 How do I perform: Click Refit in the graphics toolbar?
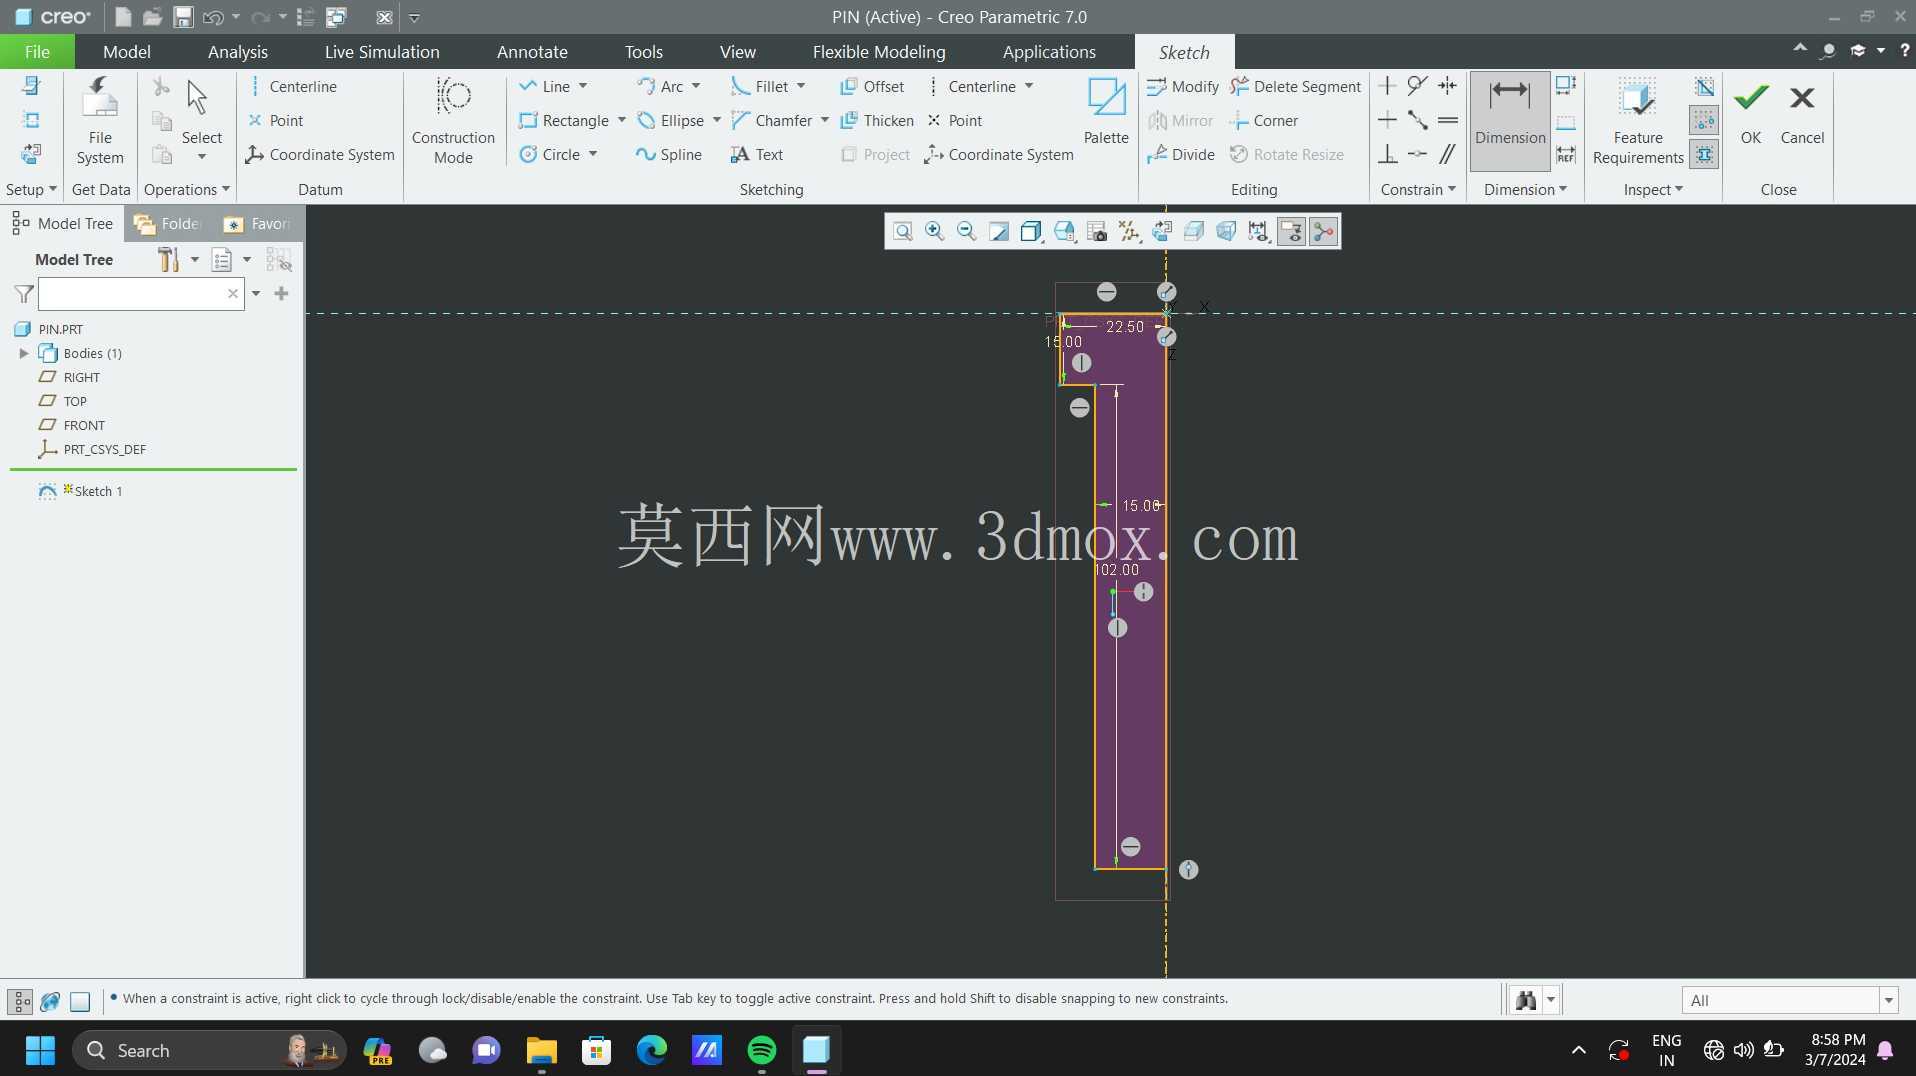(902, 232)
